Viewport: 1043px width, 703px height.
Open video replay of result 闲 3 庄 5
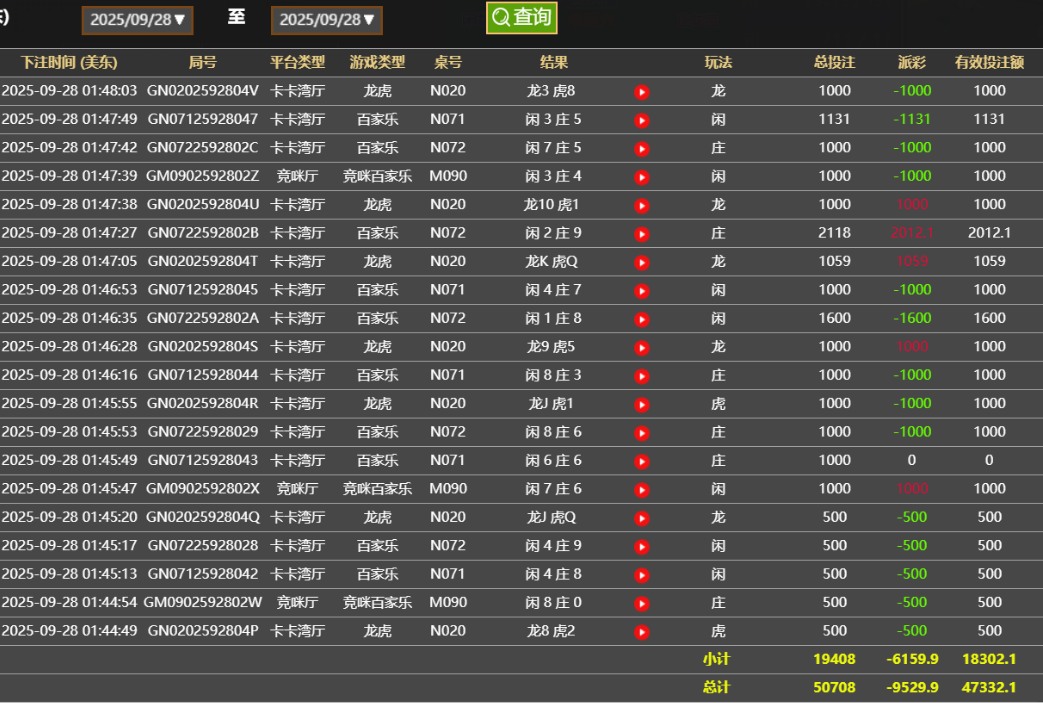tap(641, 118)
